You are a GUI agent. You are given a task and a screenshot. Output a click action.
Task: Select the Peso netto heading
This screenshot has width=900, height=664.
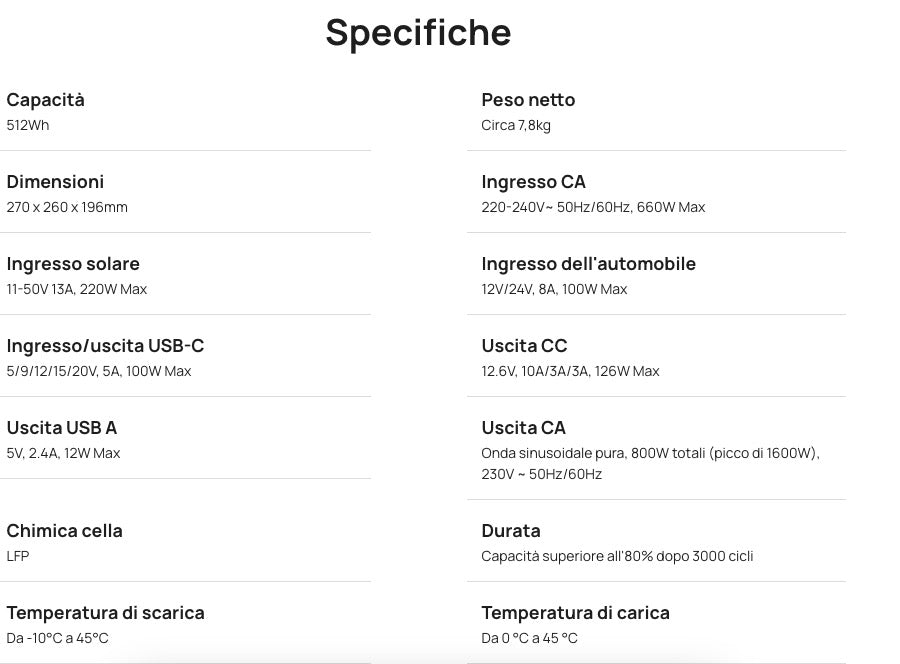click(528, 100)
